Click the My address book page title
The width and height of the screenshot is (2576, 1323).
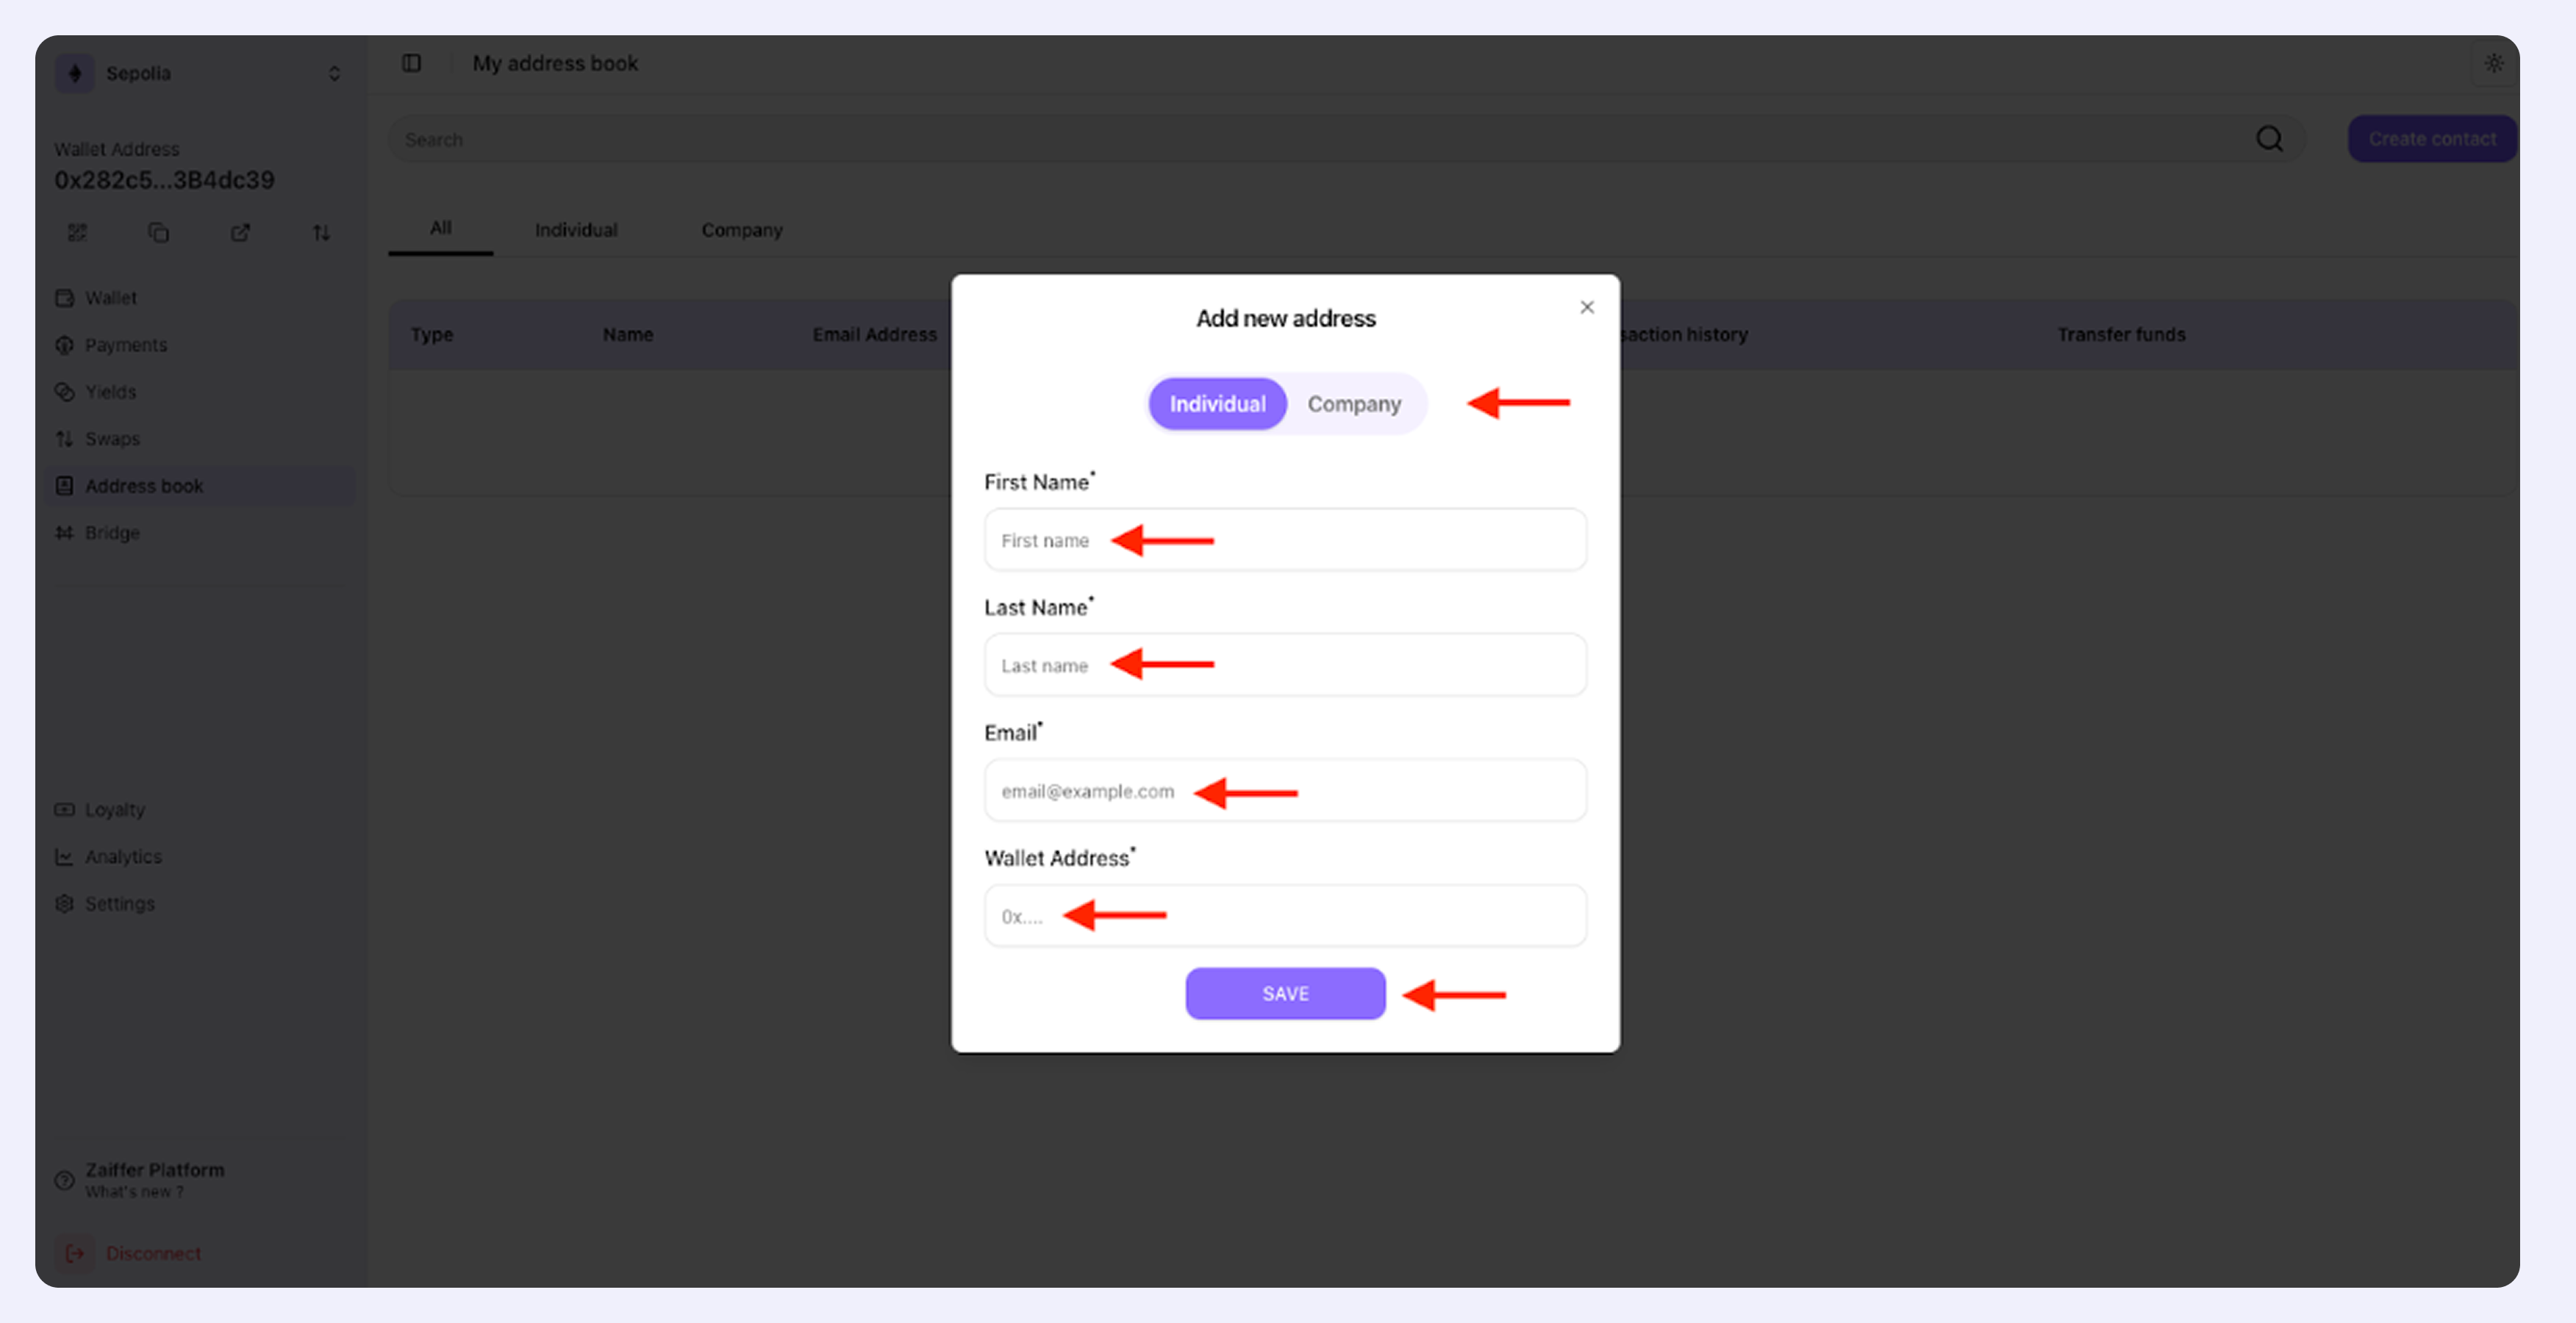555,63
